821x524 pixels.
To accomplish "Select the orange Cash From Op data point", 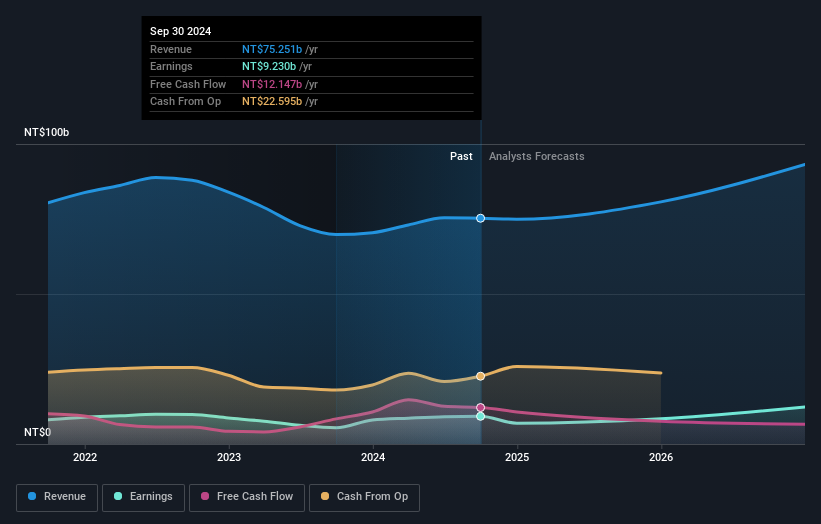I will [481, 376].
